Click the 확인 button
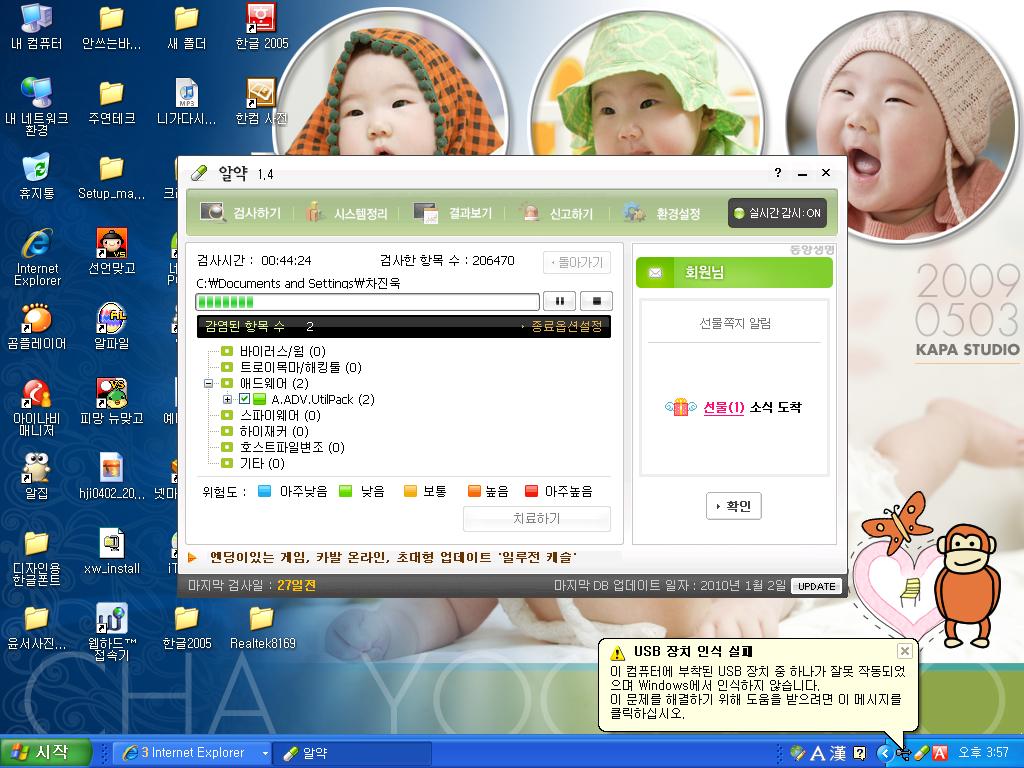Image resolution: width=1024 pixels, height=768 pixels. [733, 506]
